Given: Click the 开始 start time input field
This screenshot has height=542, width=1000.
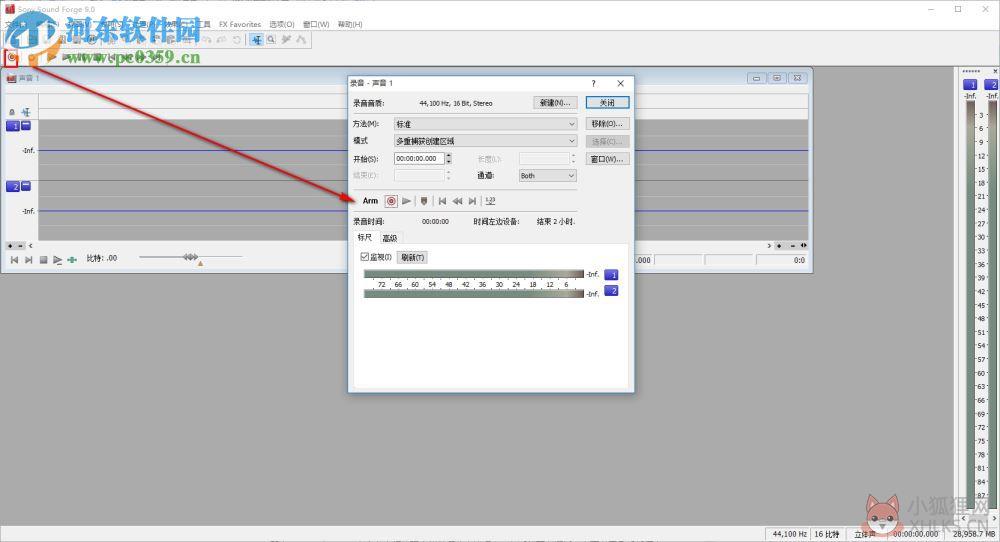Looking at the screenshot, I should click(x=419, y=159).
